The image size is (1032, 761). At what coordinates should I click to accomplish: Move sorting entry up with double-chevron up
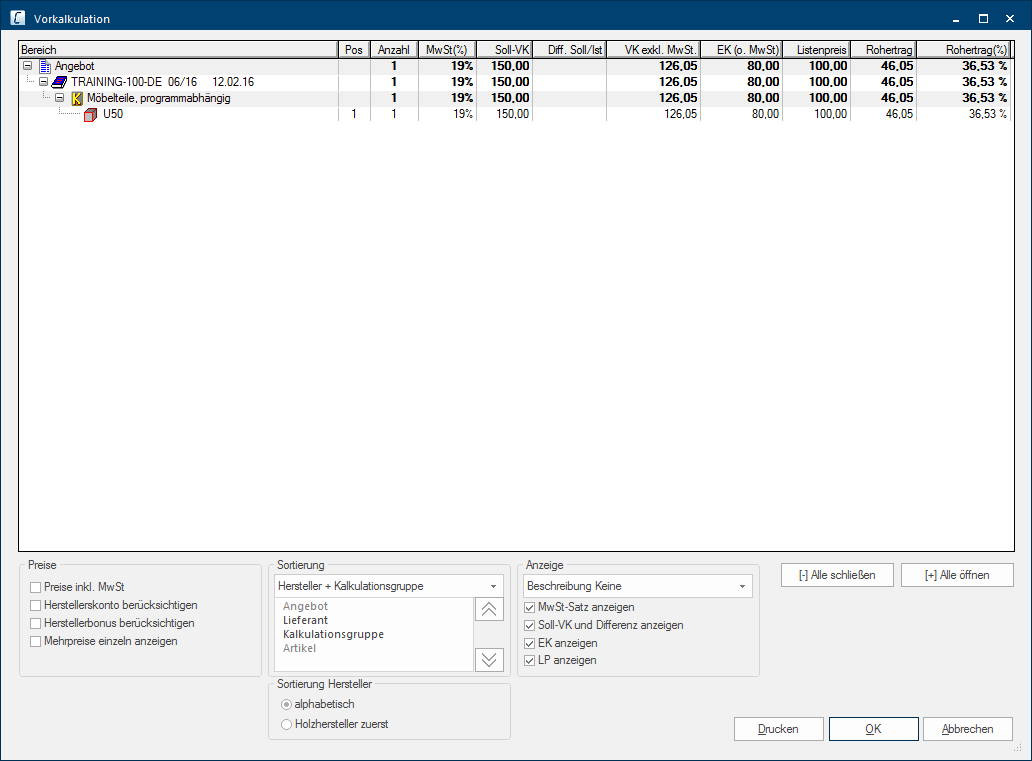pos(489,609)
